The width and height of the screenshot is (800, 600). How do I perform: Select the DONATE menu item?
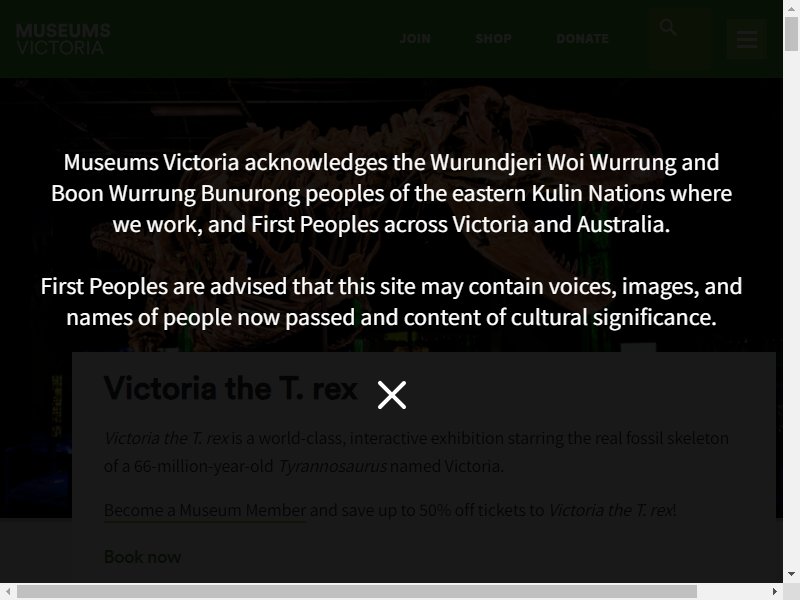tap(583, 39)
